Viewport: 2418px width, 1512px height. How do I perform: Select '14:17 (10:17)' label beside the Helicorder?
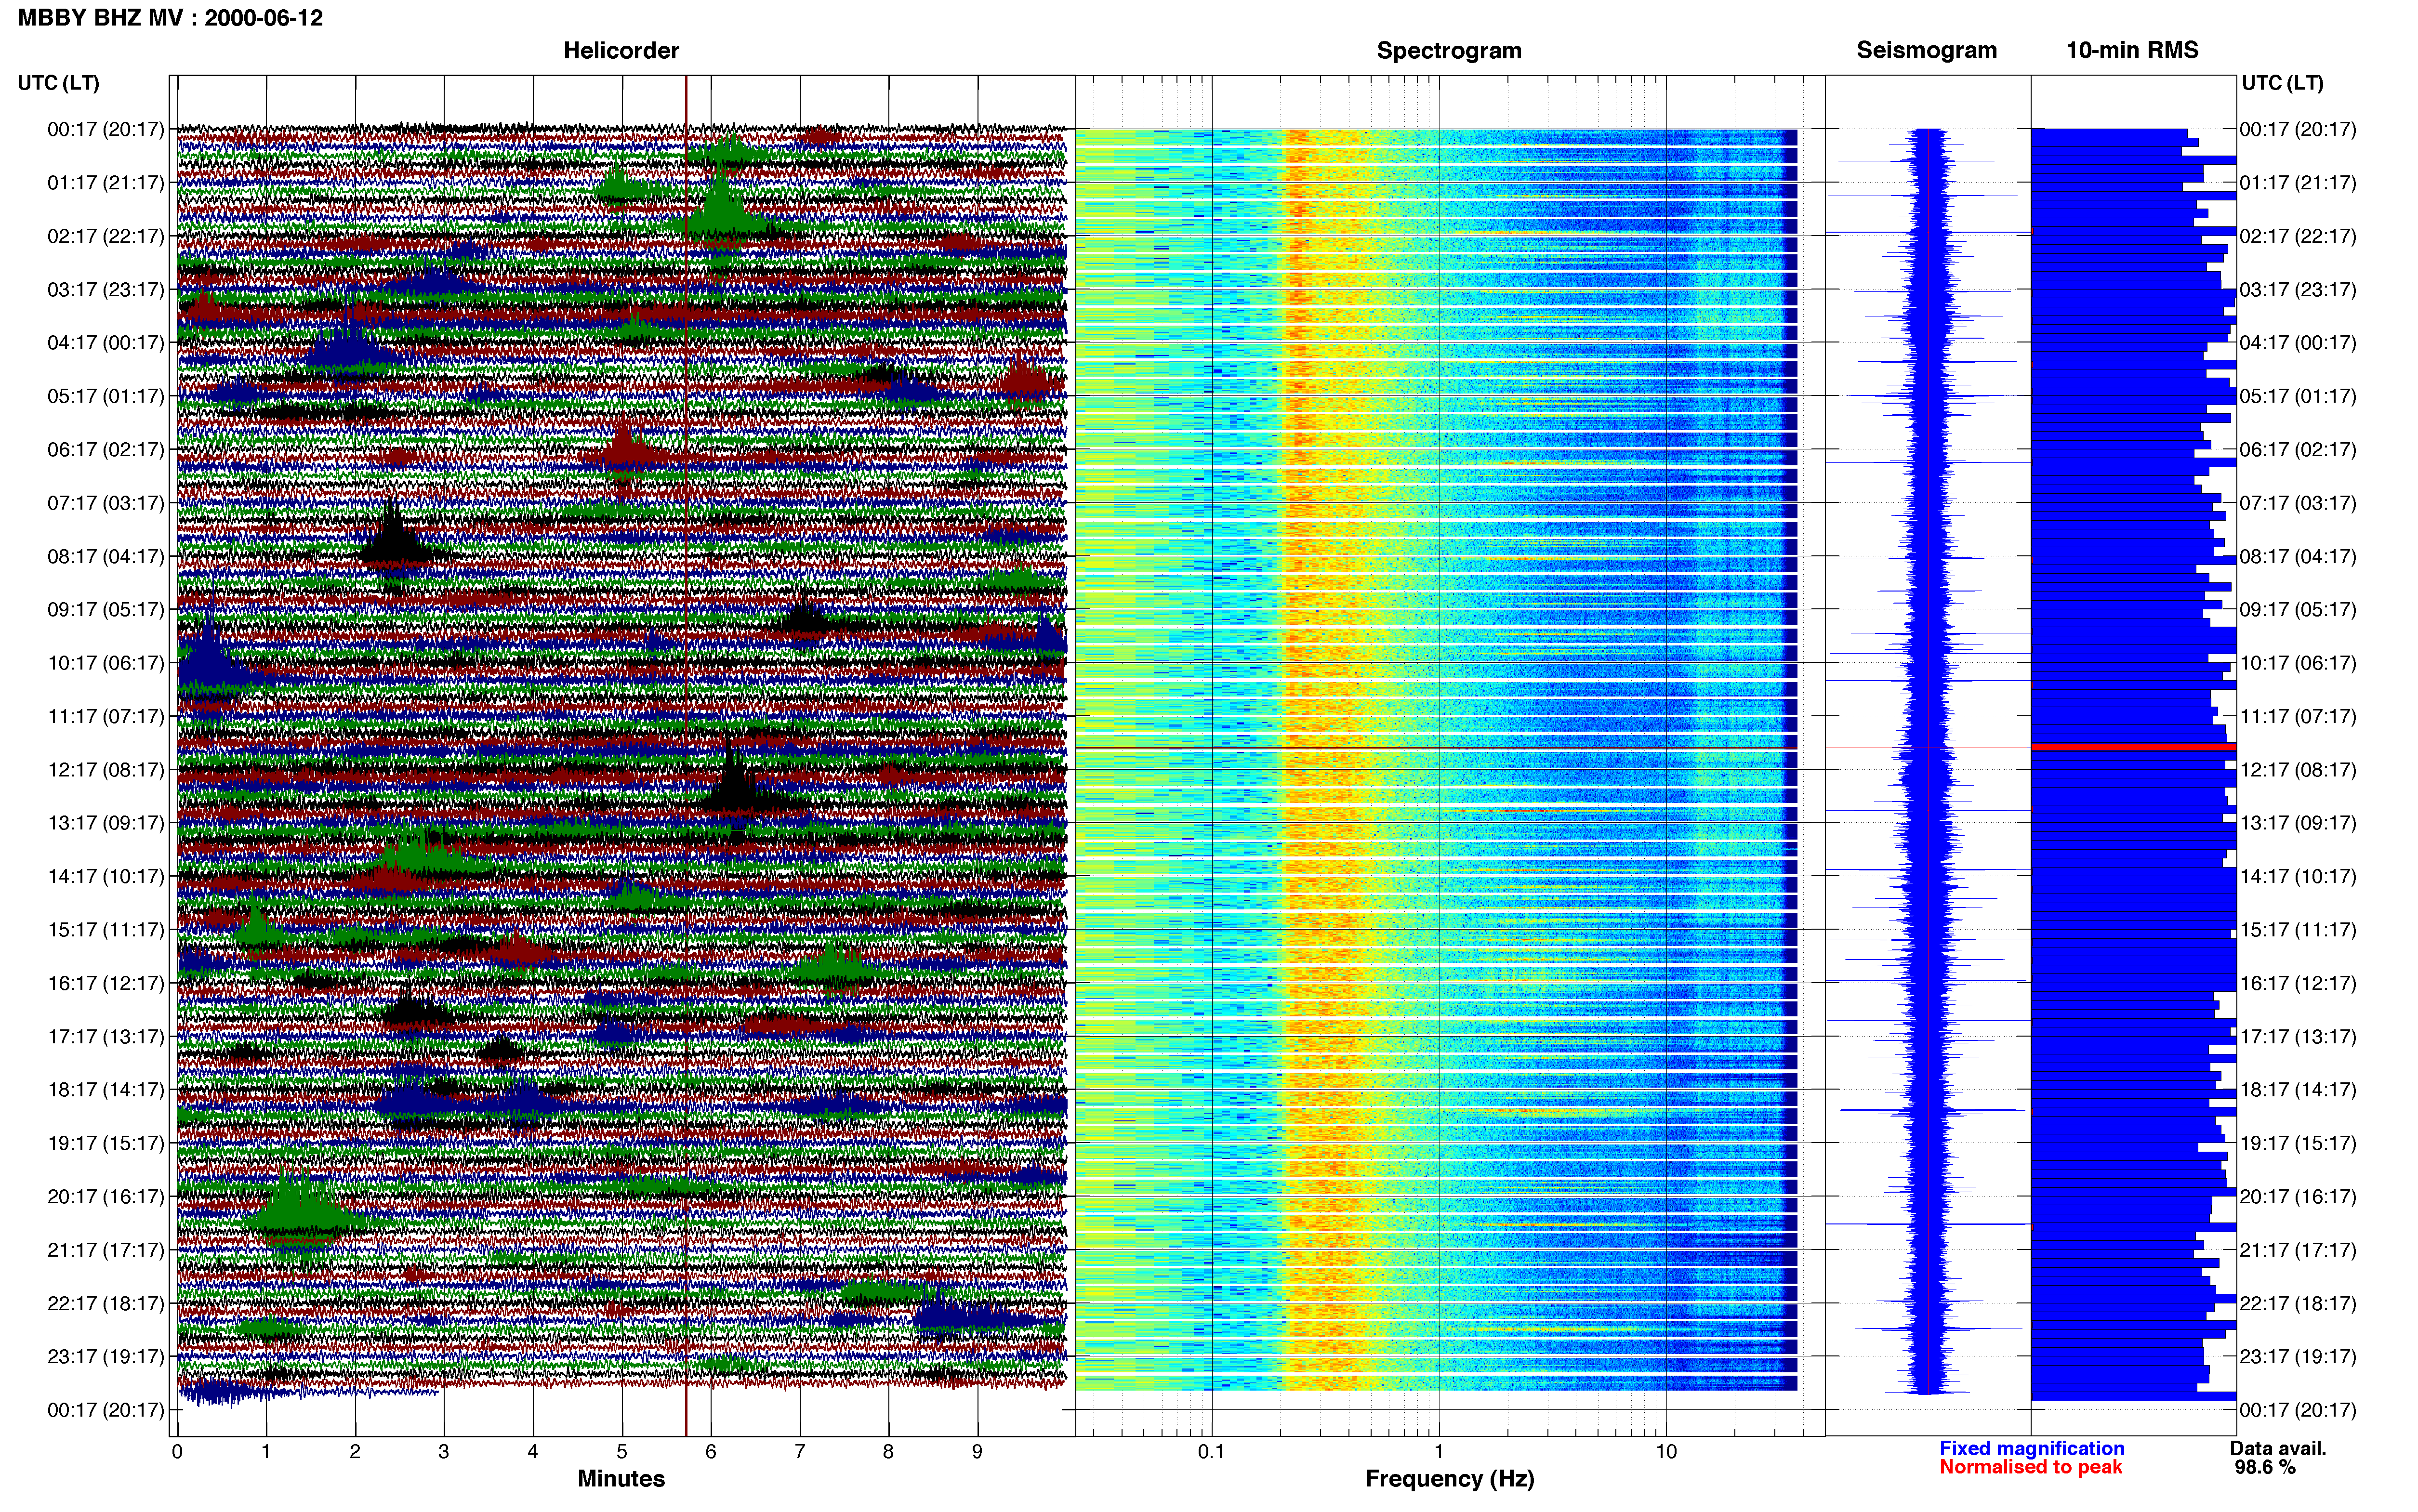coord(106,877)
